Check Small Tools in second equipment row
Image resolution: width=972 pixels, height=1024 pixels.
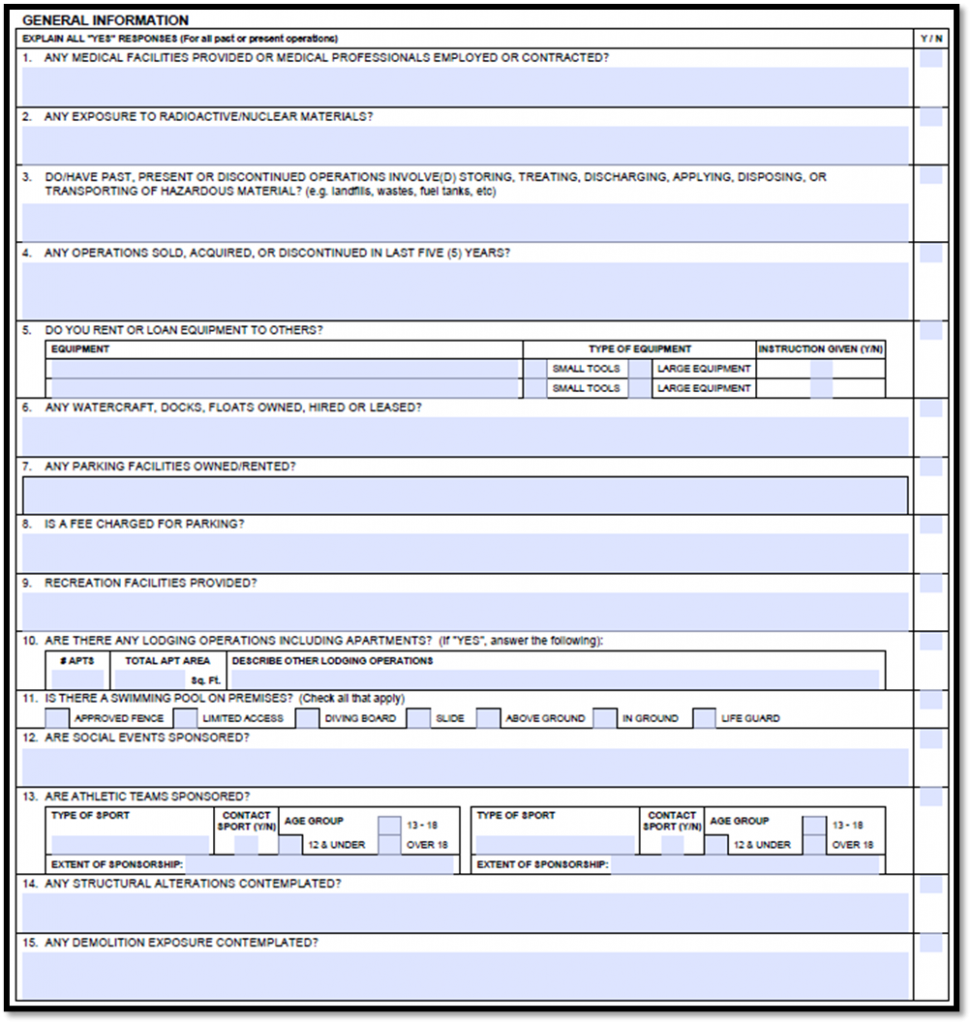(x=536, y=389)
